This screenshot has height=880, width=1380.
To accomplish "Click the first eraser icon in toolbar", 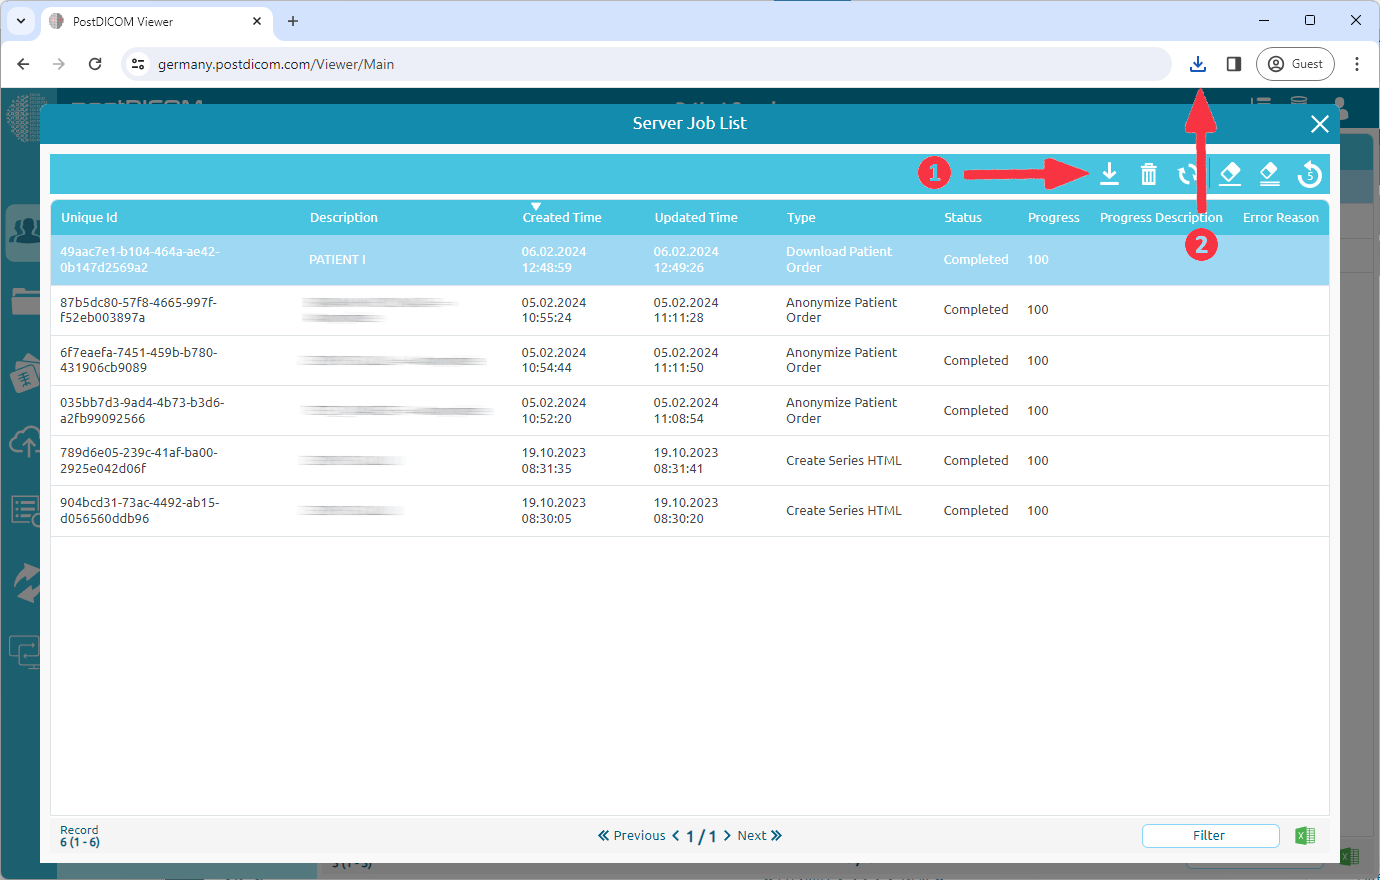I will tap(1230, 174).
